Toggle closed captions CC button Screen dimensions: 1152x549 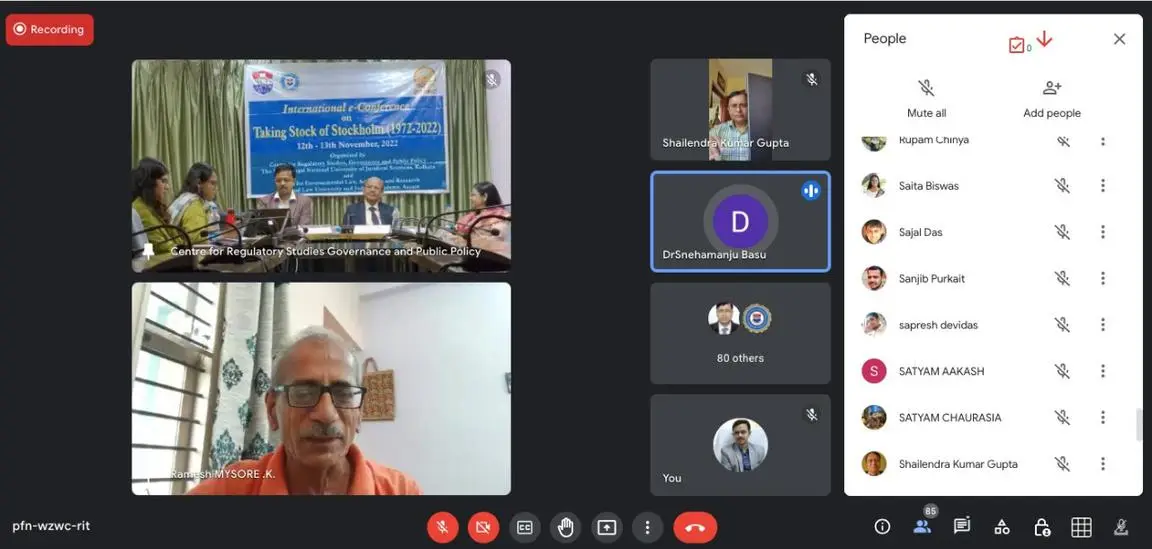click(x=525, y=527)
